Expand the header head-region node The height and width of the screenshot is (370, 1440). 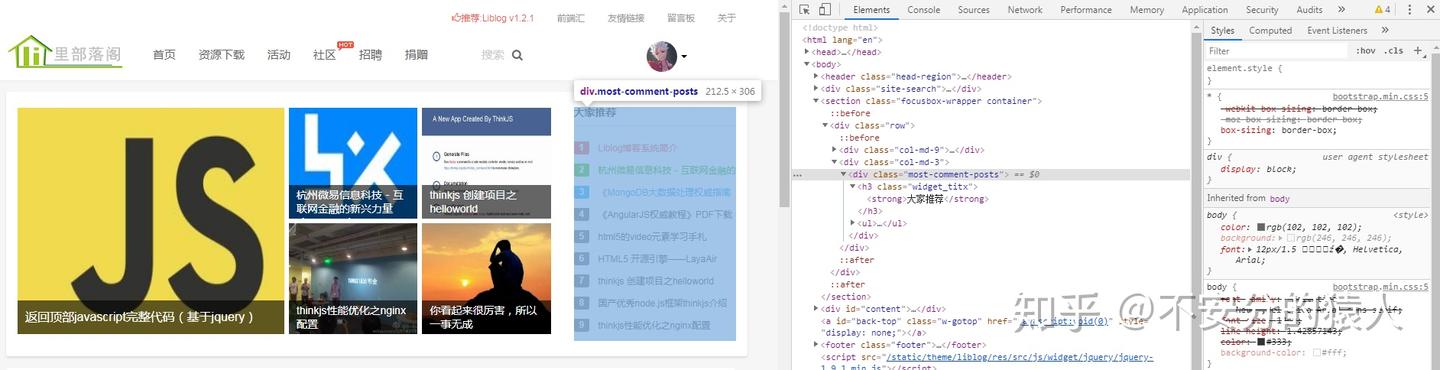click(817, 76)
